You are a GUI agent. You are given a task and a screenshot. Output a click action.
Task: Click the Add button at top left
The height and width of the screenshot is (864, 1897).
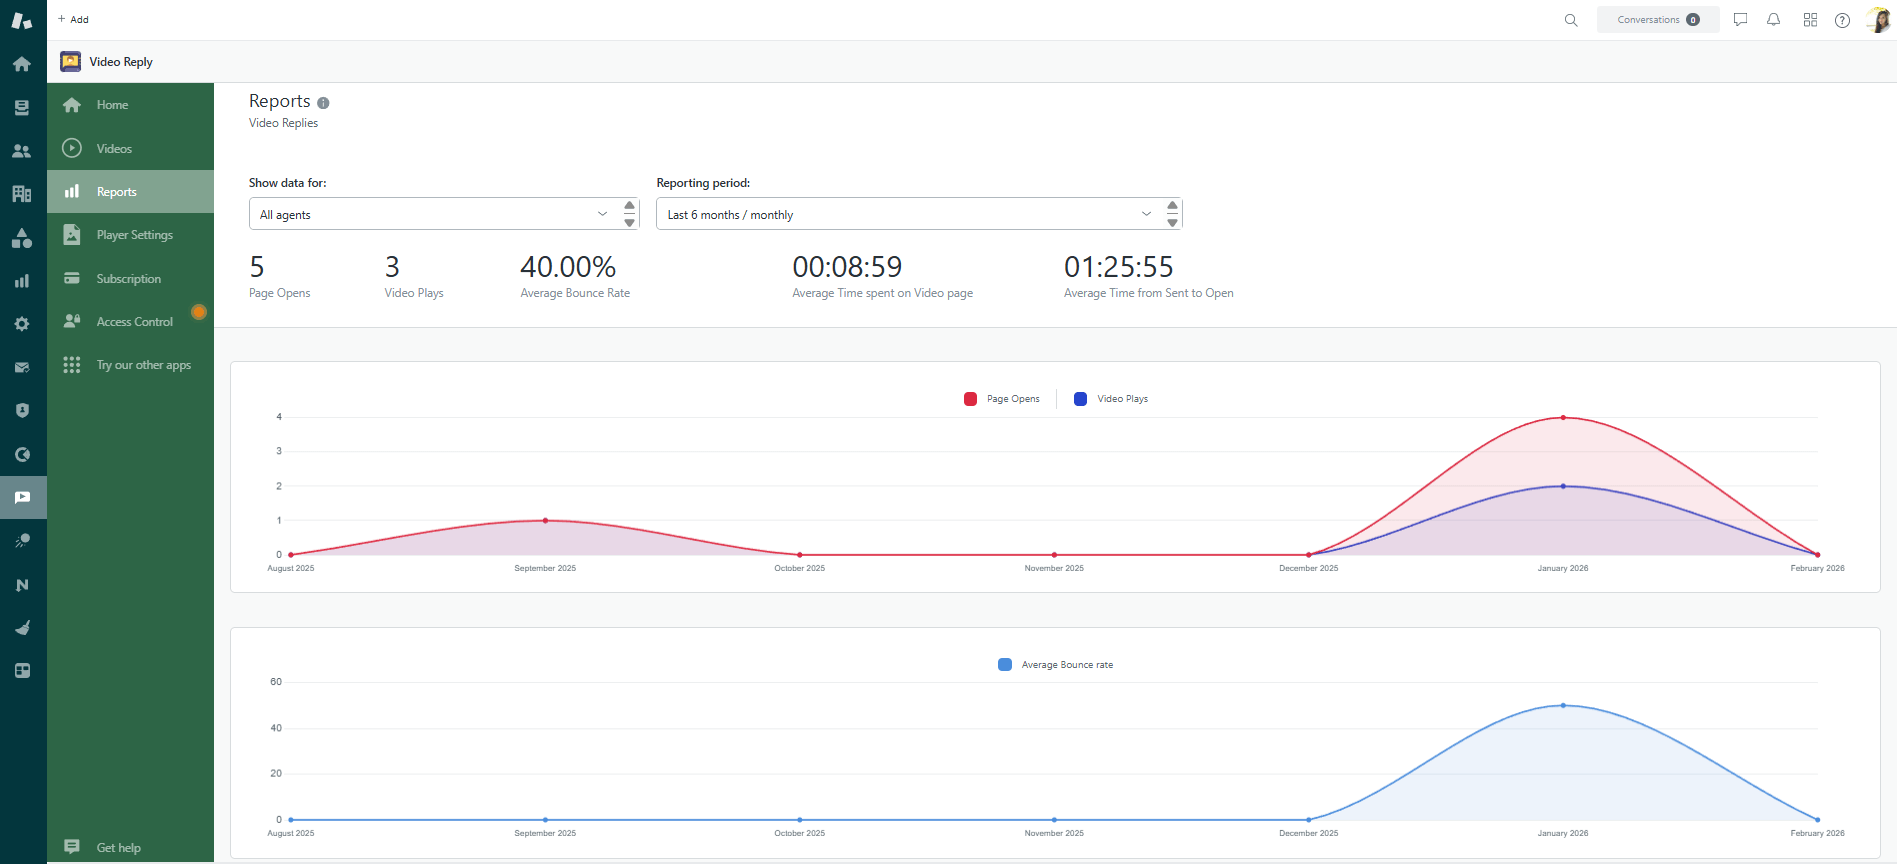click(73, 20)
